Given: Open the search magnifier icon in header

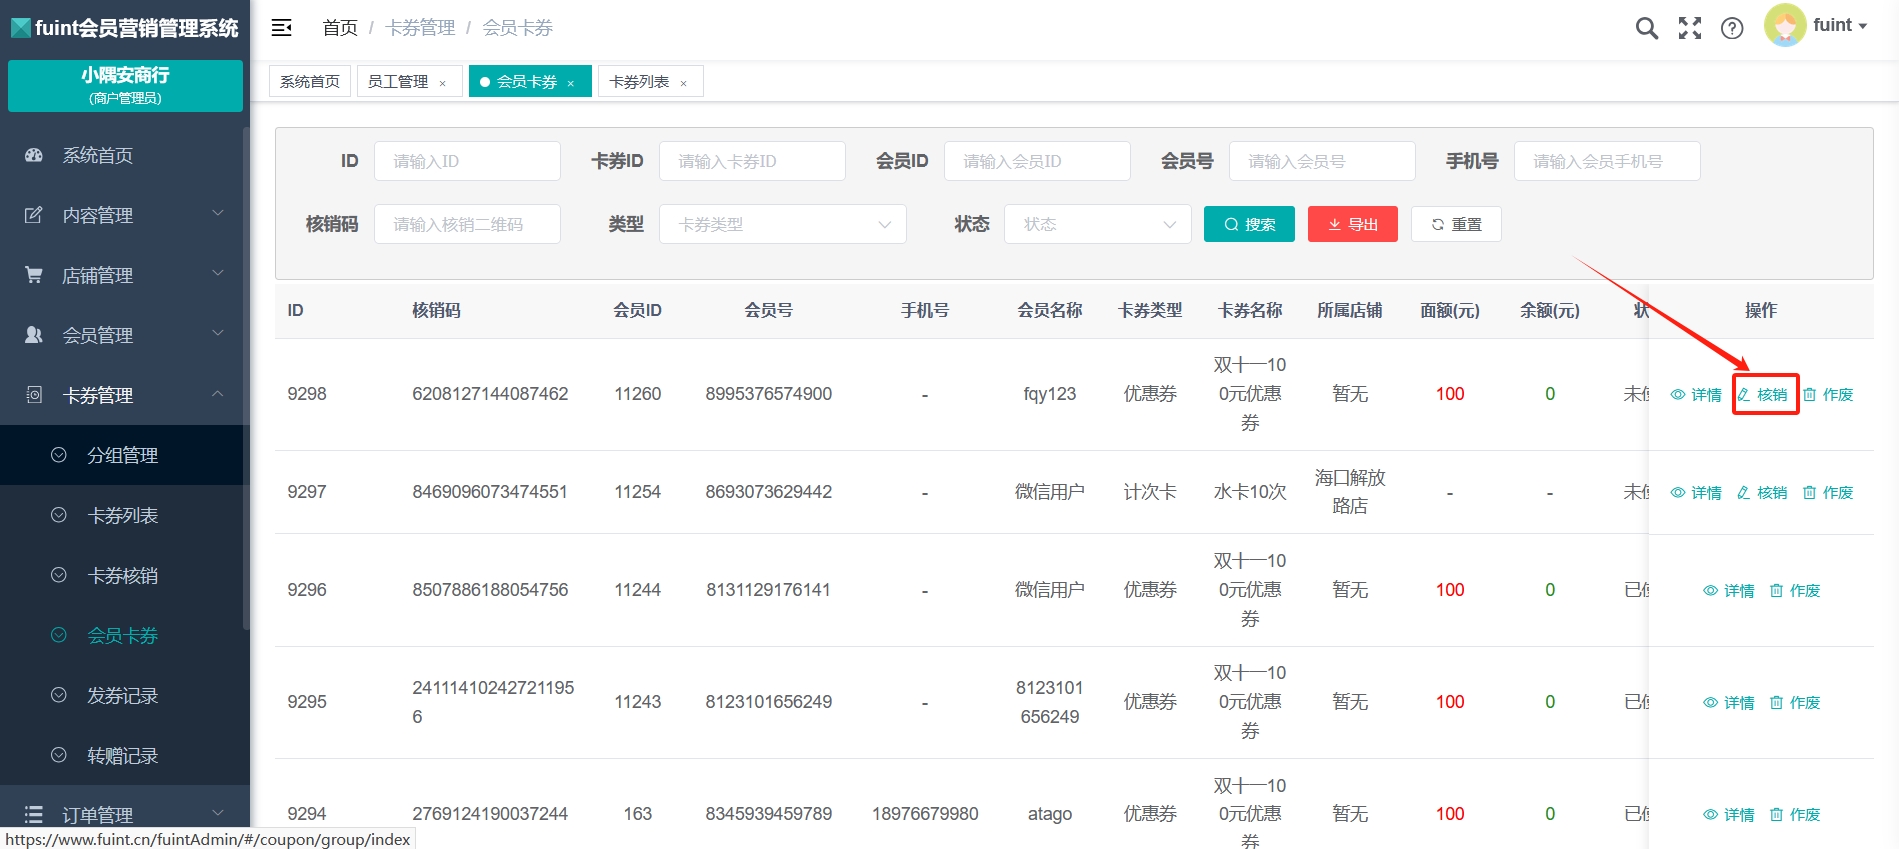Looking at the screenshot, I should [1646, 28].
